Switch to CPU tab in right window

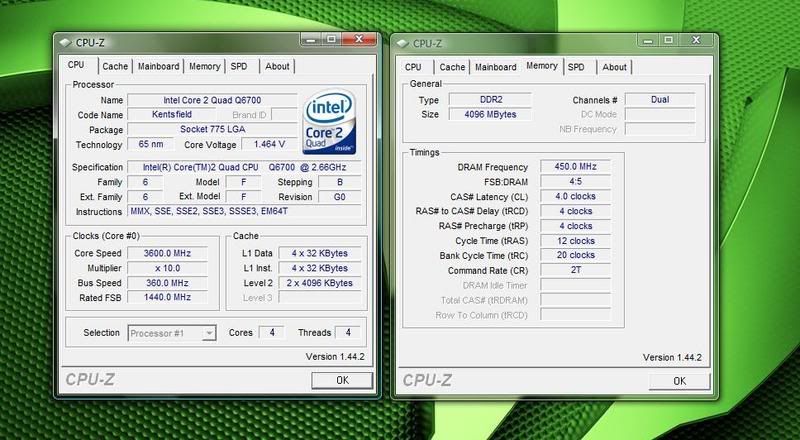click(x=413, y=67)
